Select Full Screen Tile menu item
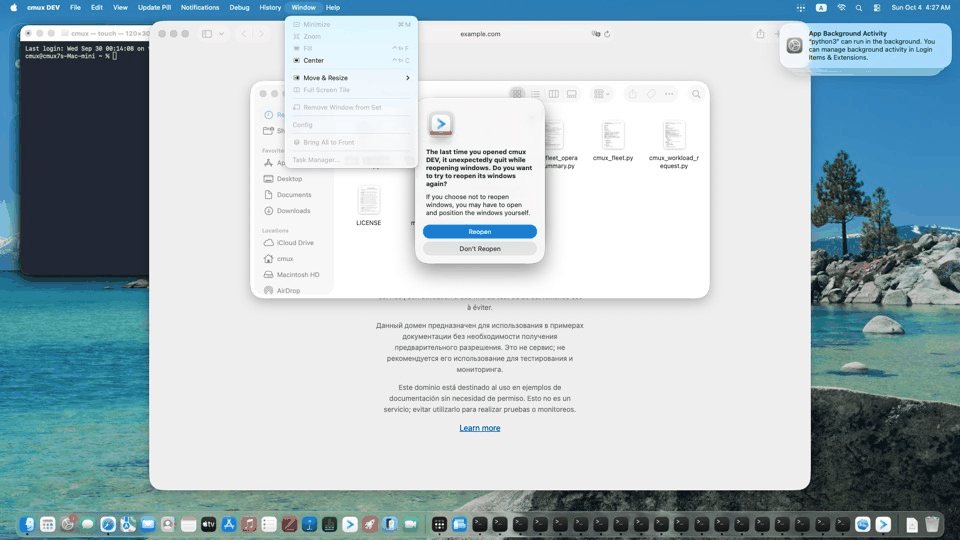 pyautogui.click(x=351, y=90)
